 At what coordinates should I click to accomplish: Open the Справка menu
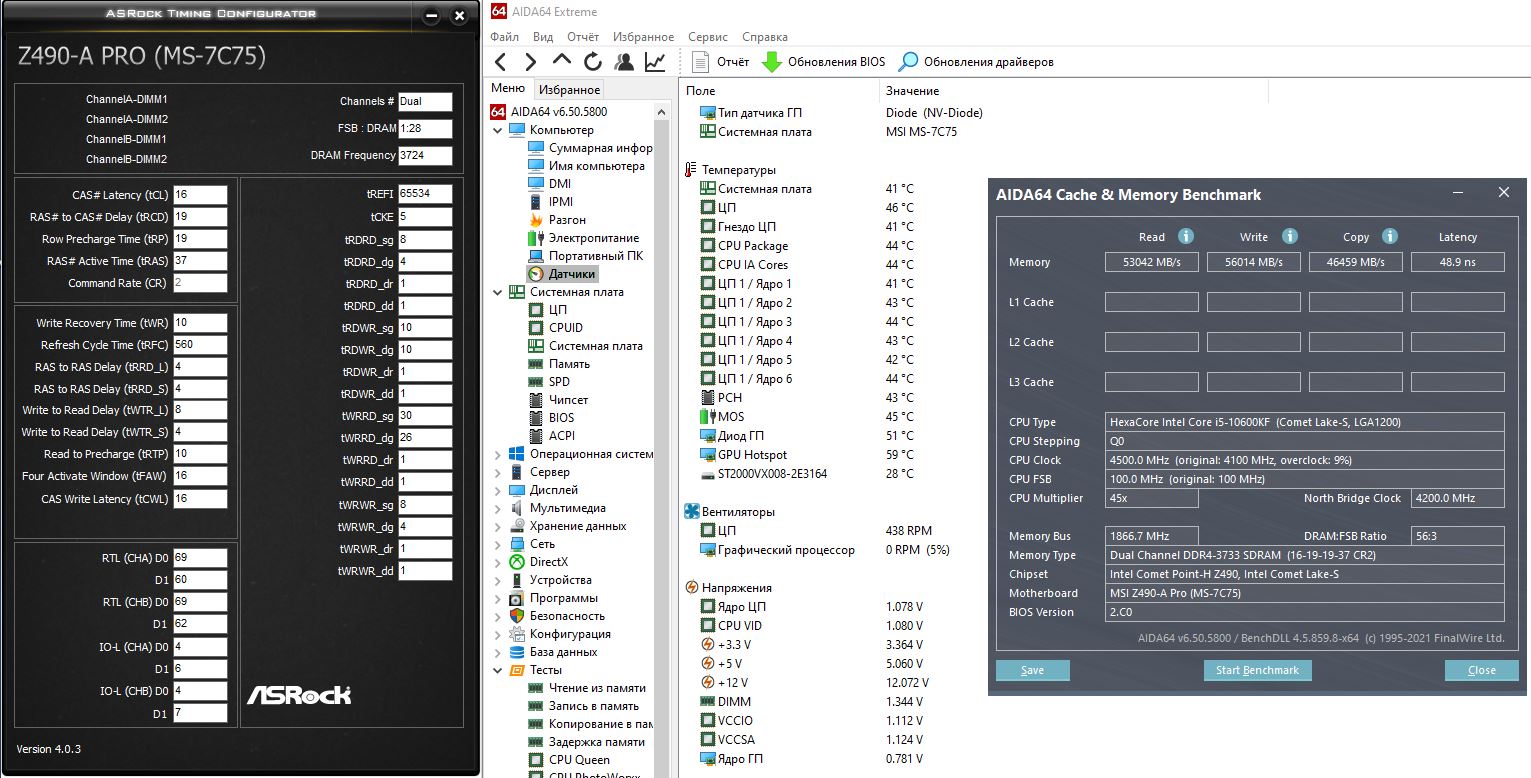coord(765,37)
